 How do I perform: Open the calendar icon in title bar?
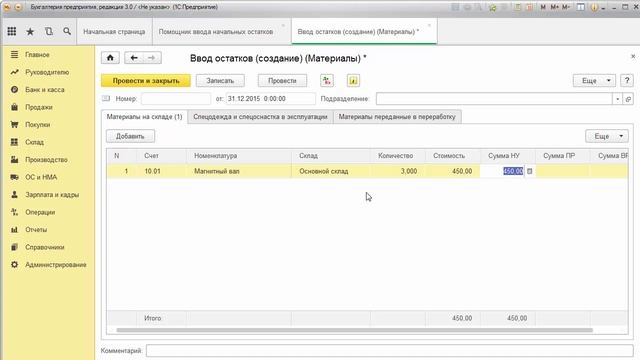pyautogui.click(x=529, y=7)
